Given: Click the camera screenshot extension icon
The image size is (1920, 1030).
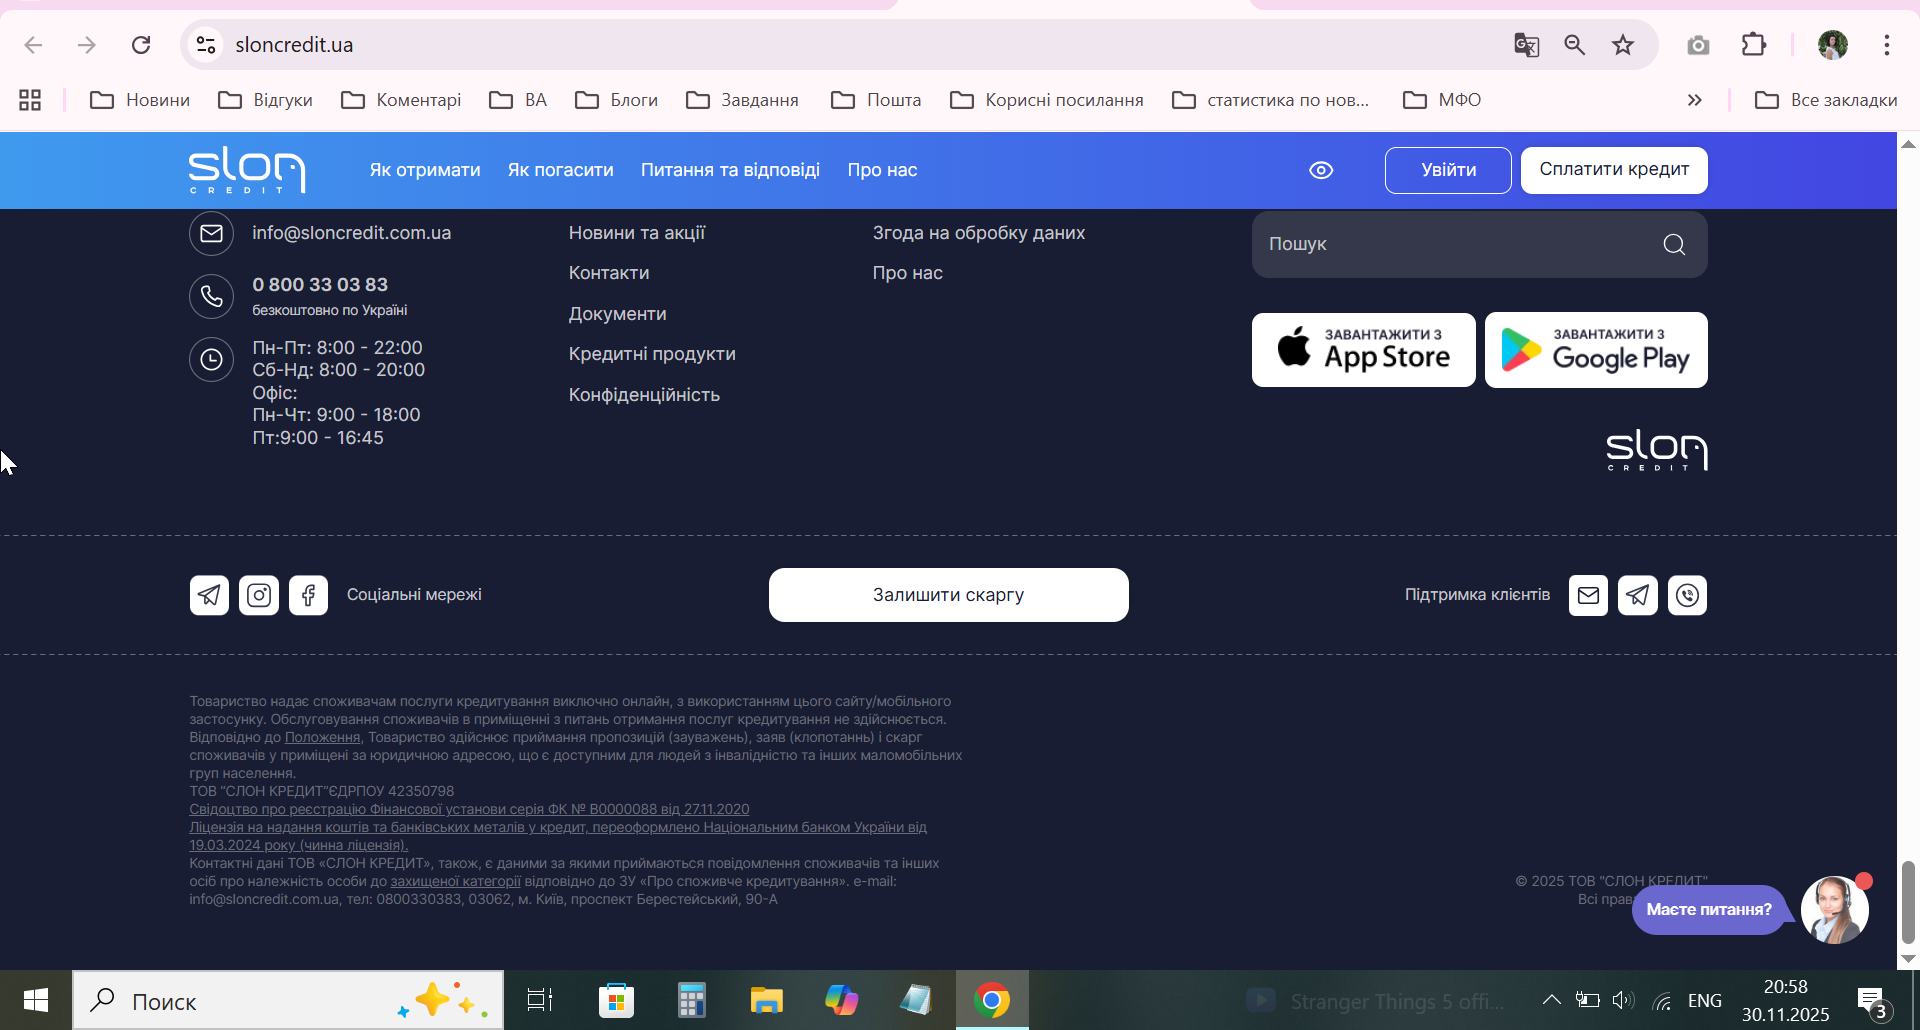Looking at the screenshot, I should pyautogui.click(x=1698, y=45).
